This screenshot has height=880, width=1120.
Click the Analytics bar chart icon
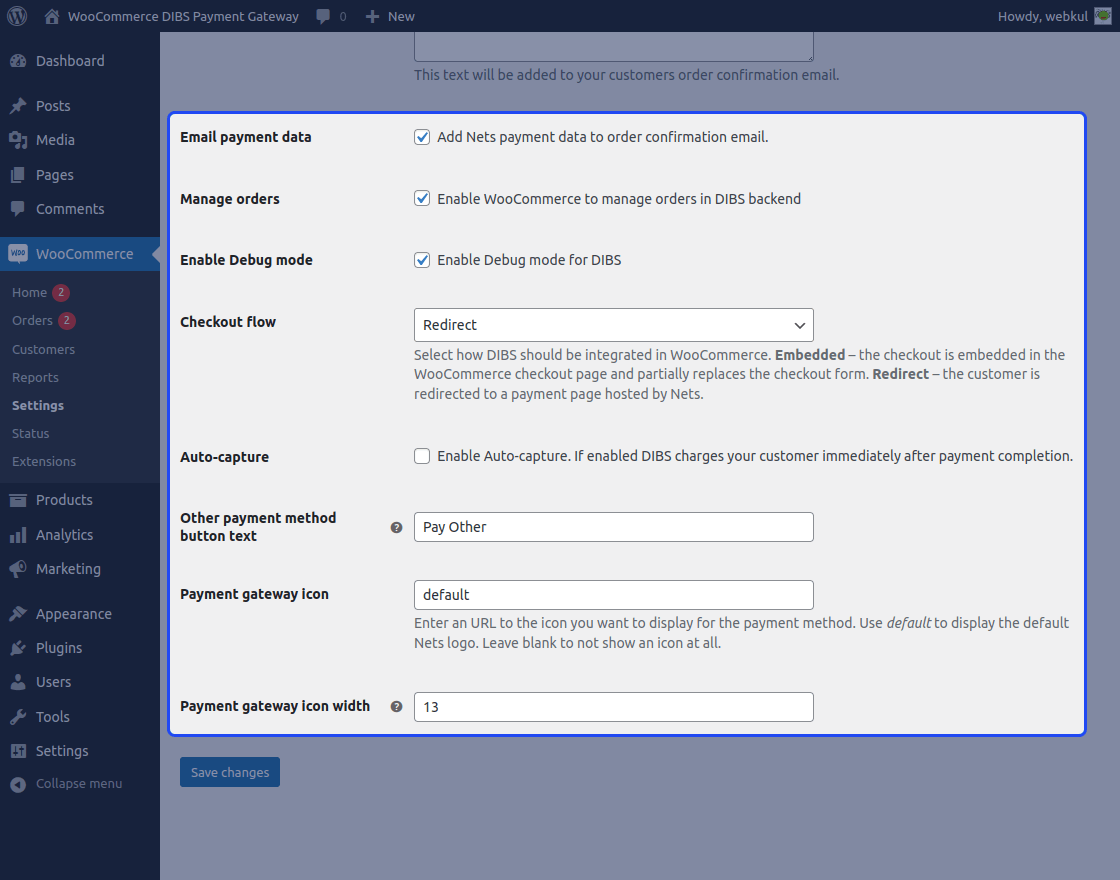pos(18,535)
